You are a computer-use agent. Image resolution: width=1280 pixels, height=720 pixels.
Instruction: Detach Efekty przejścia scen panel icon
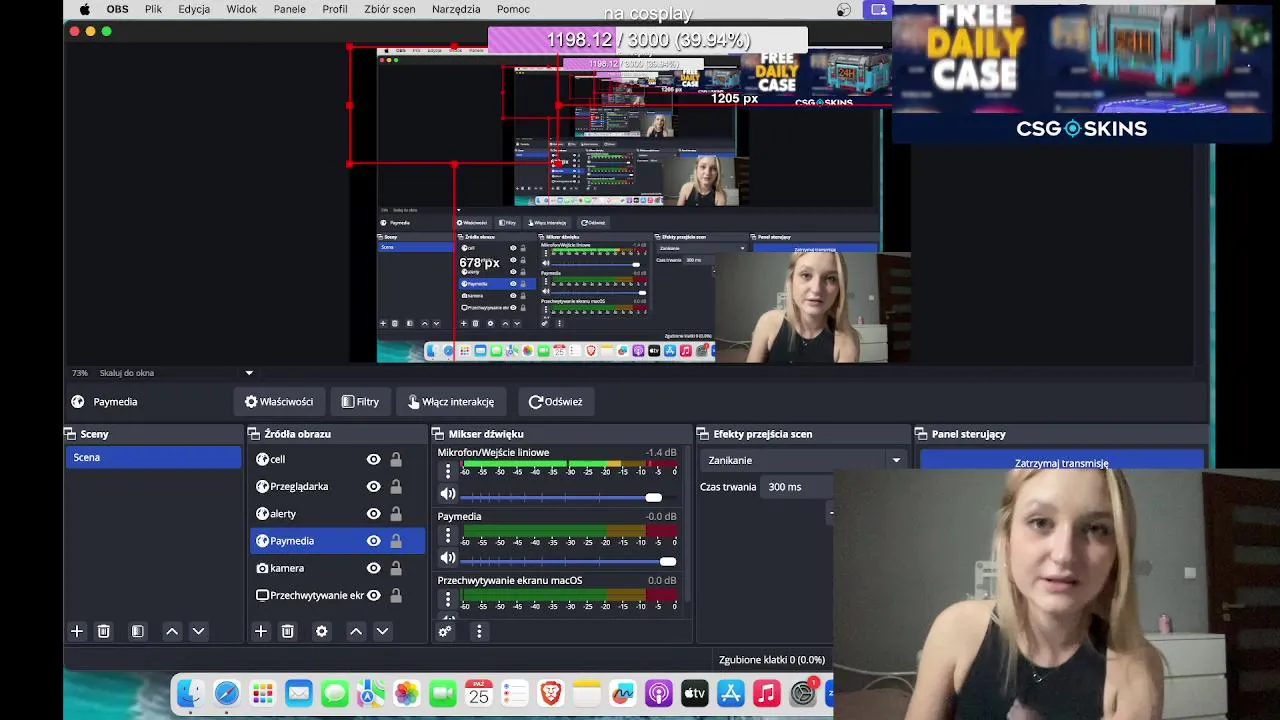pos(703,434)
